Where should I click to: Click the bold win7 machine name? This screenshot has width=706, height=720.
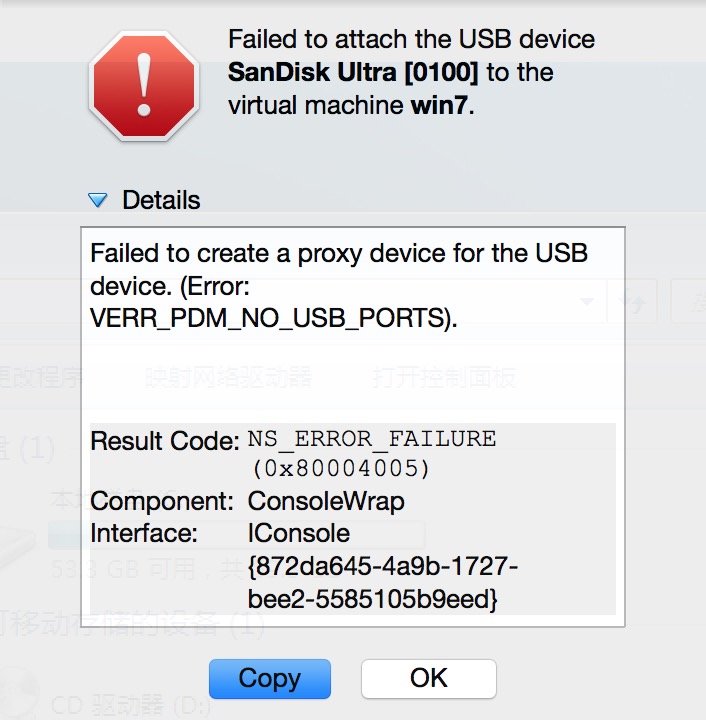(438, 105)
